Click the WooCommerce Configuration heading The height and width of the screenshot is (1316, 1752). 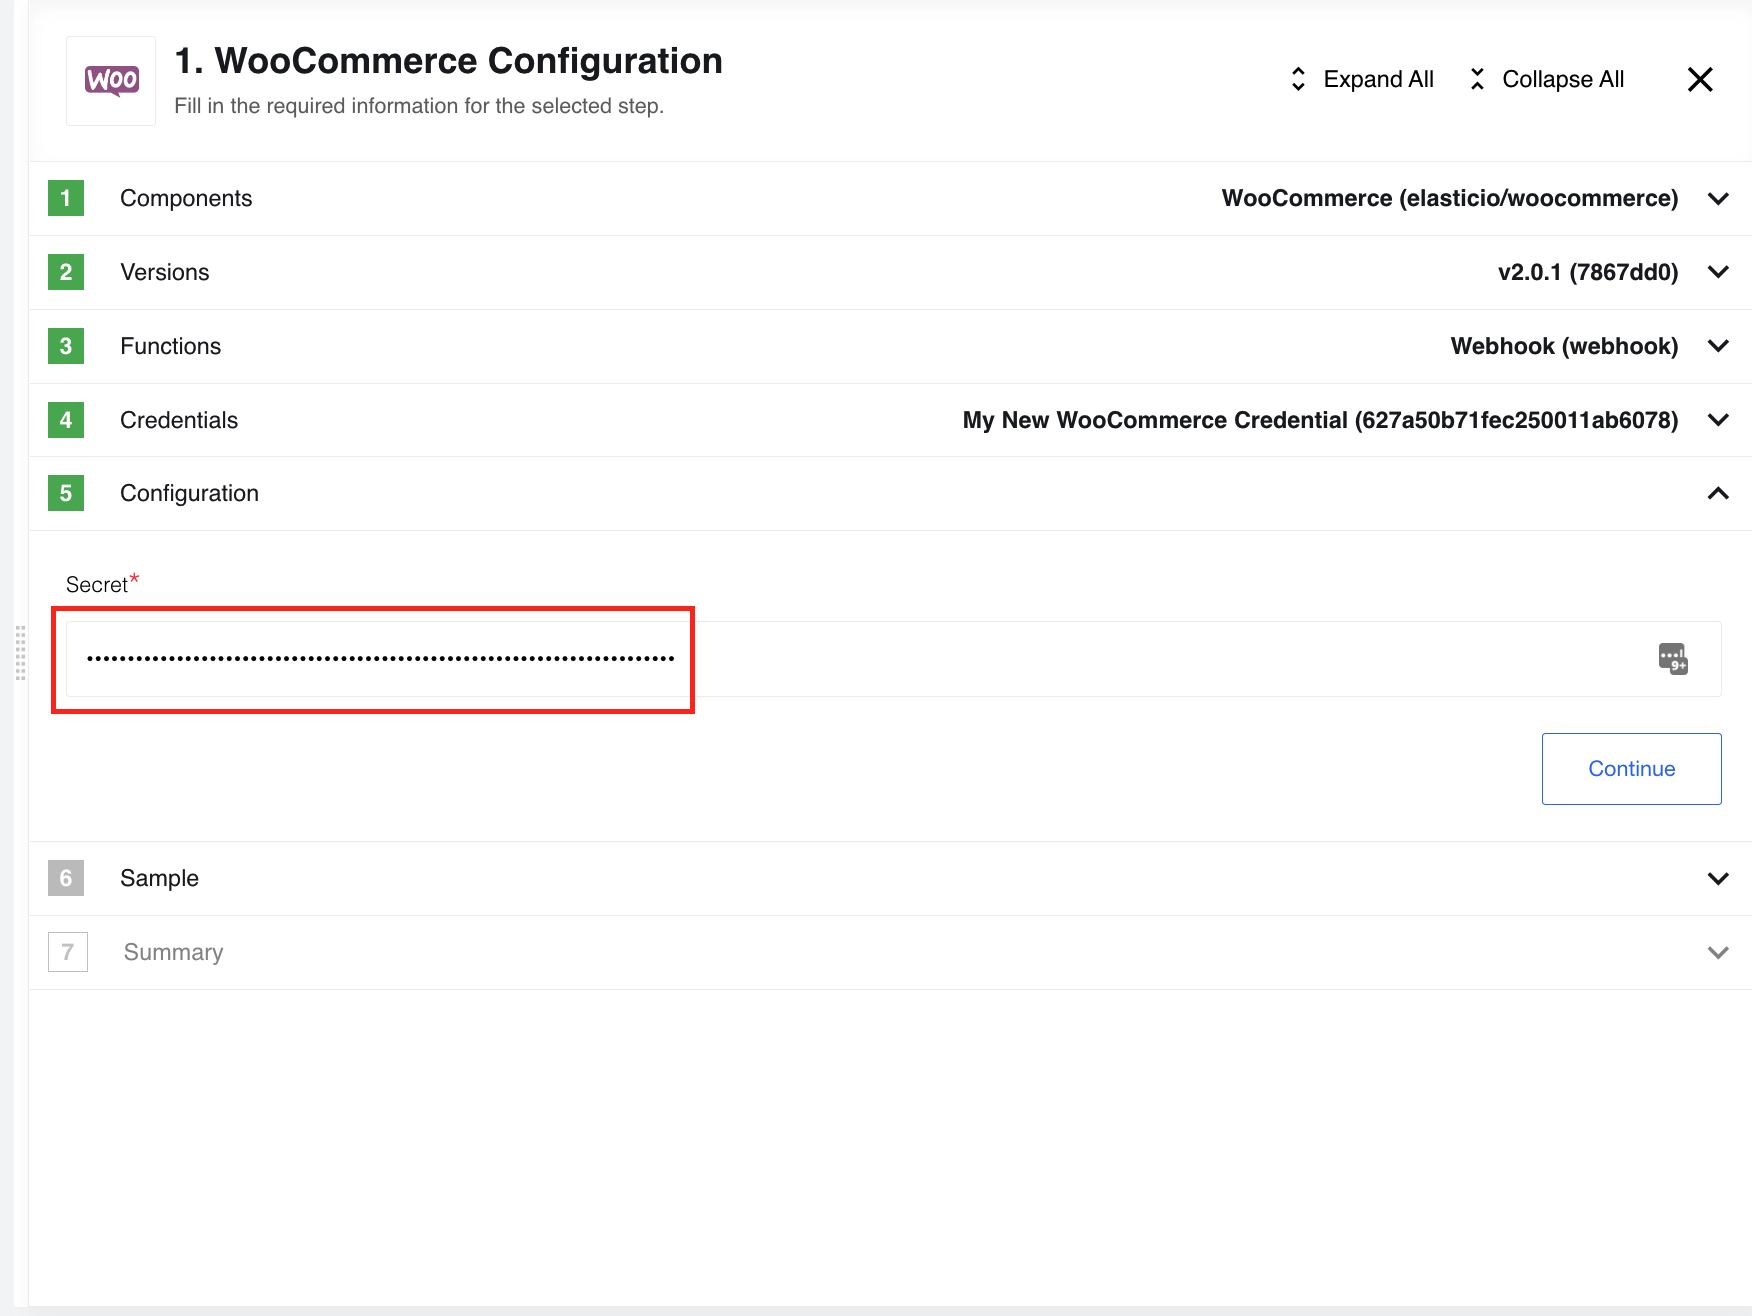[x=448, y=61]
